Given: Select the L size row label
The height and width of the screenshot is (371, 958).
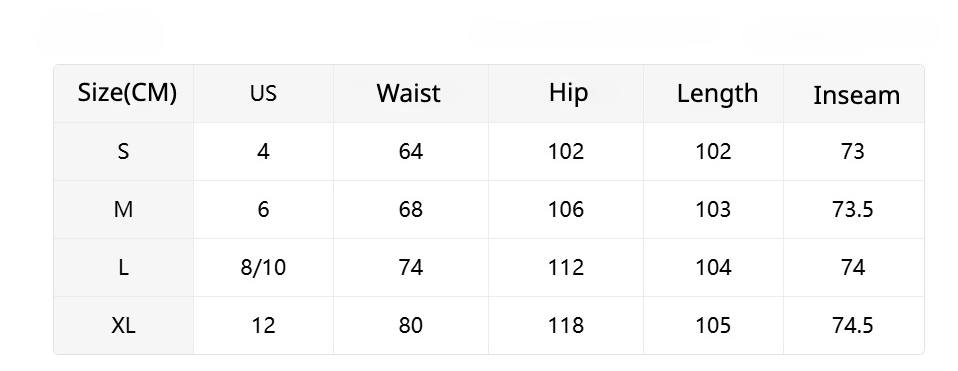Looking at the screenshot, I should coord(123,268).
